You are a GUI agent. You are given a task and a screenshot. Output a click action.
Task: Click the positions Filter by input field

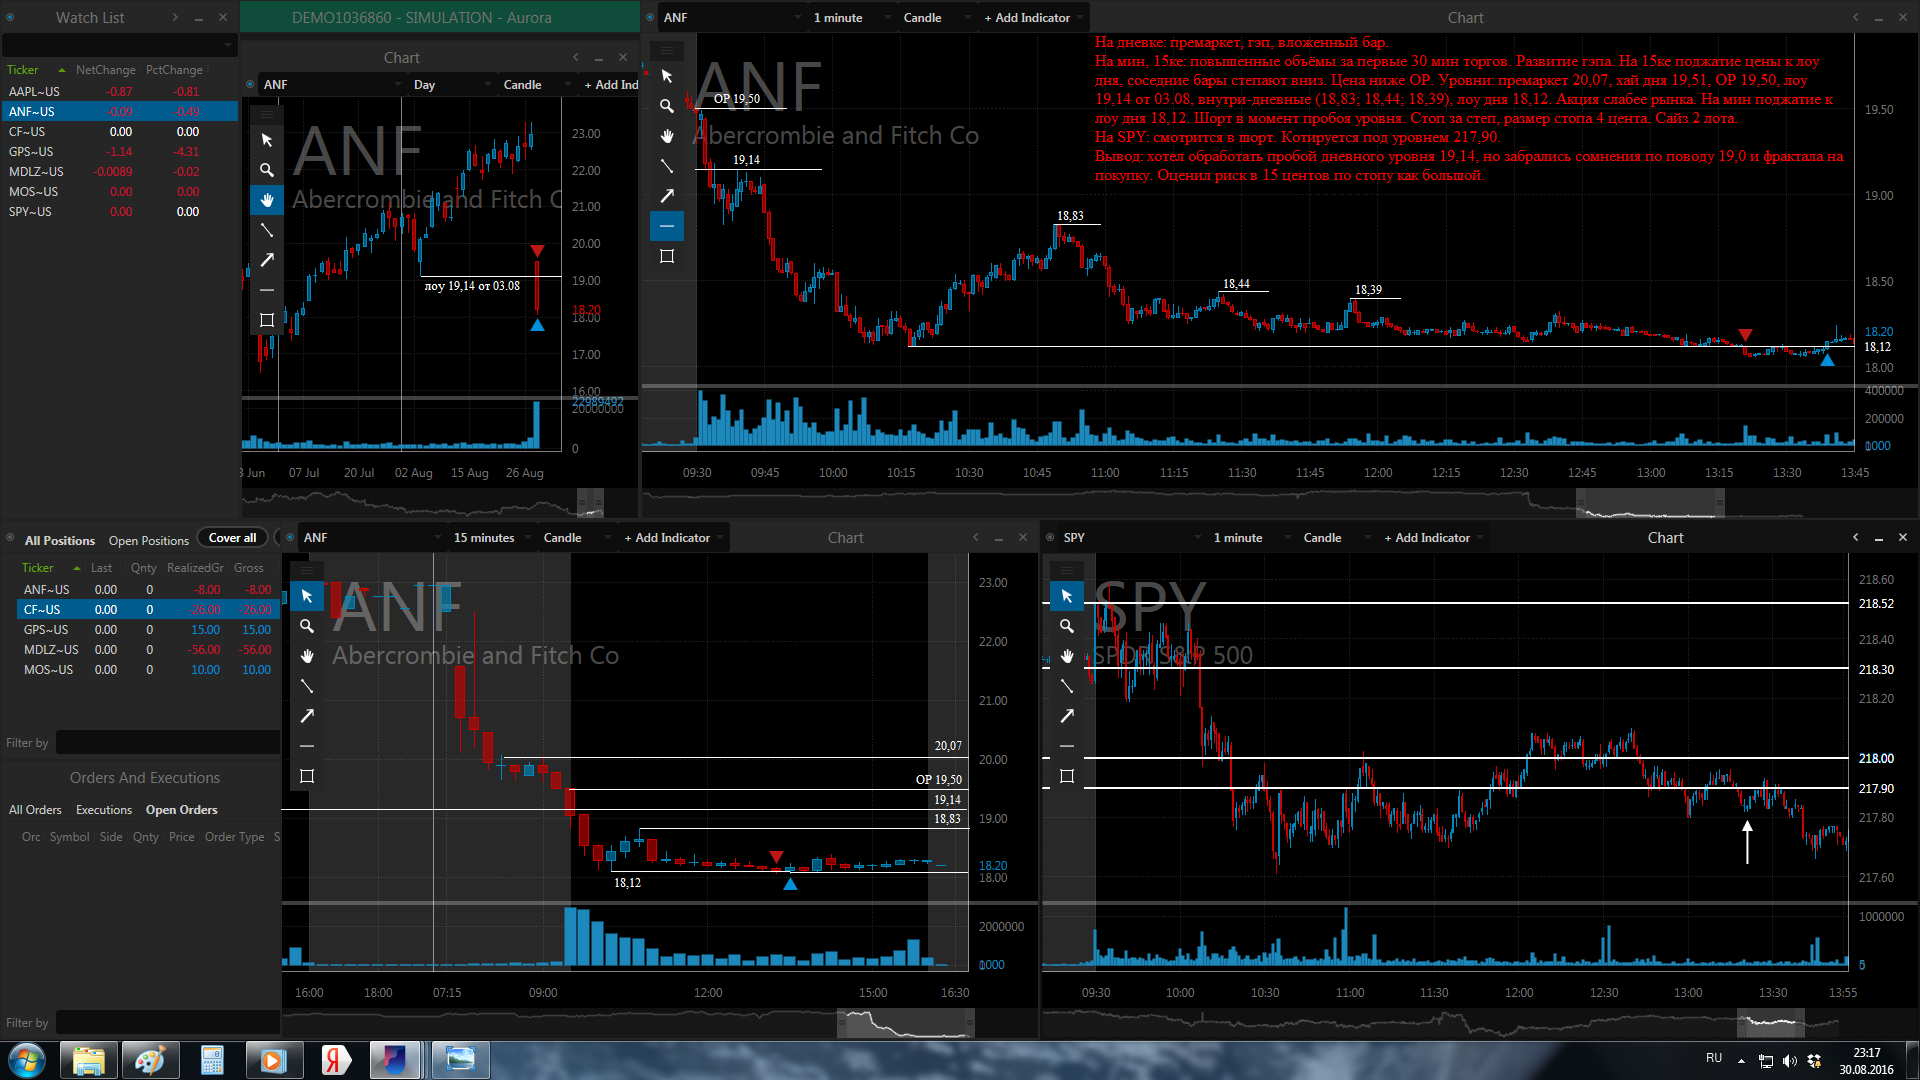tap(167, 742)
